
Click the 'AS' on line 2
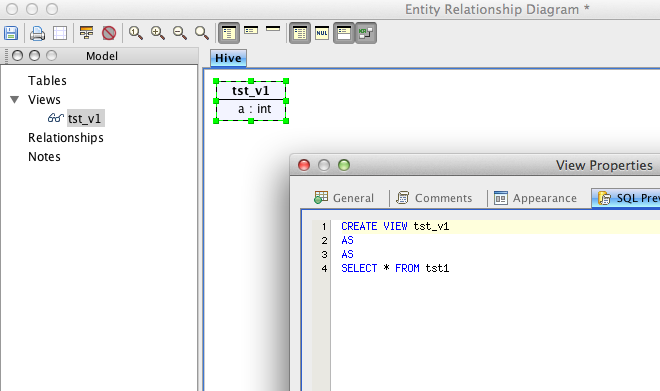coord(347,240)
